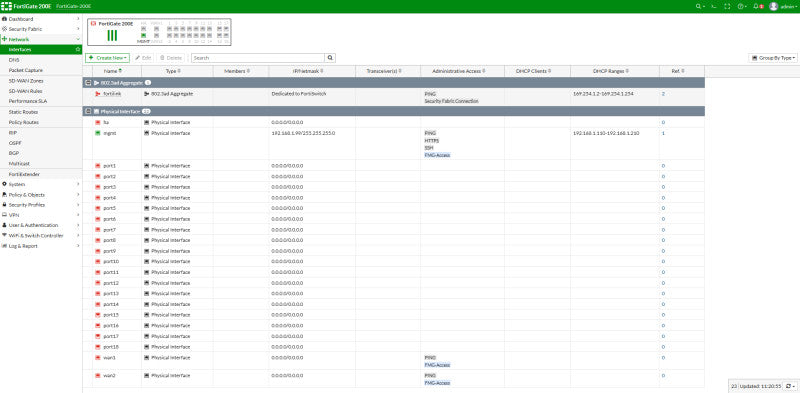This screenshot has width=800, height=393.
Task: Open the mgmt reference count link 1
Action: click(x=663, y=133)
